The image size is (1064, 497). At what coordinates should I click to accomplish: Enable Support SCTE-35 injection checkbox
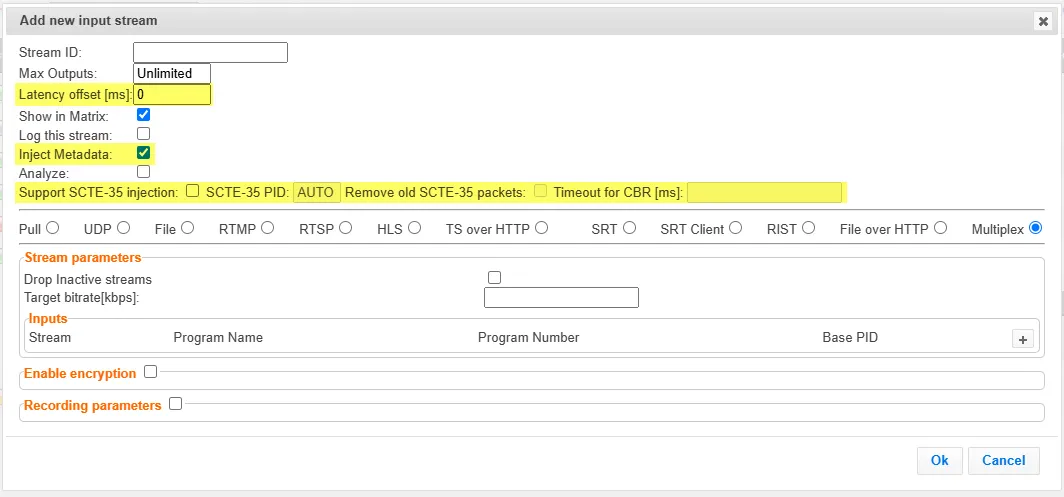coord(193,191)
